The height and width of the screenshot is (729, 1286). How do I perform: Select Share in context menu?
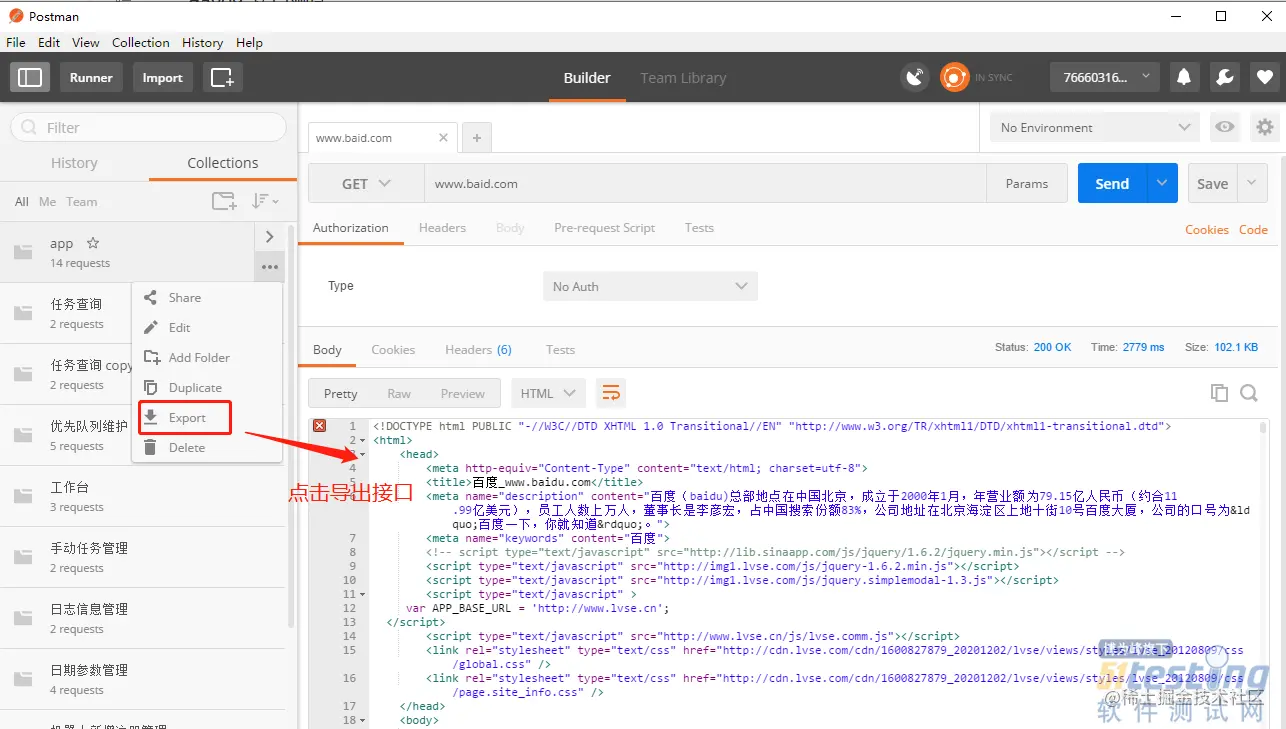pos(207,297)
